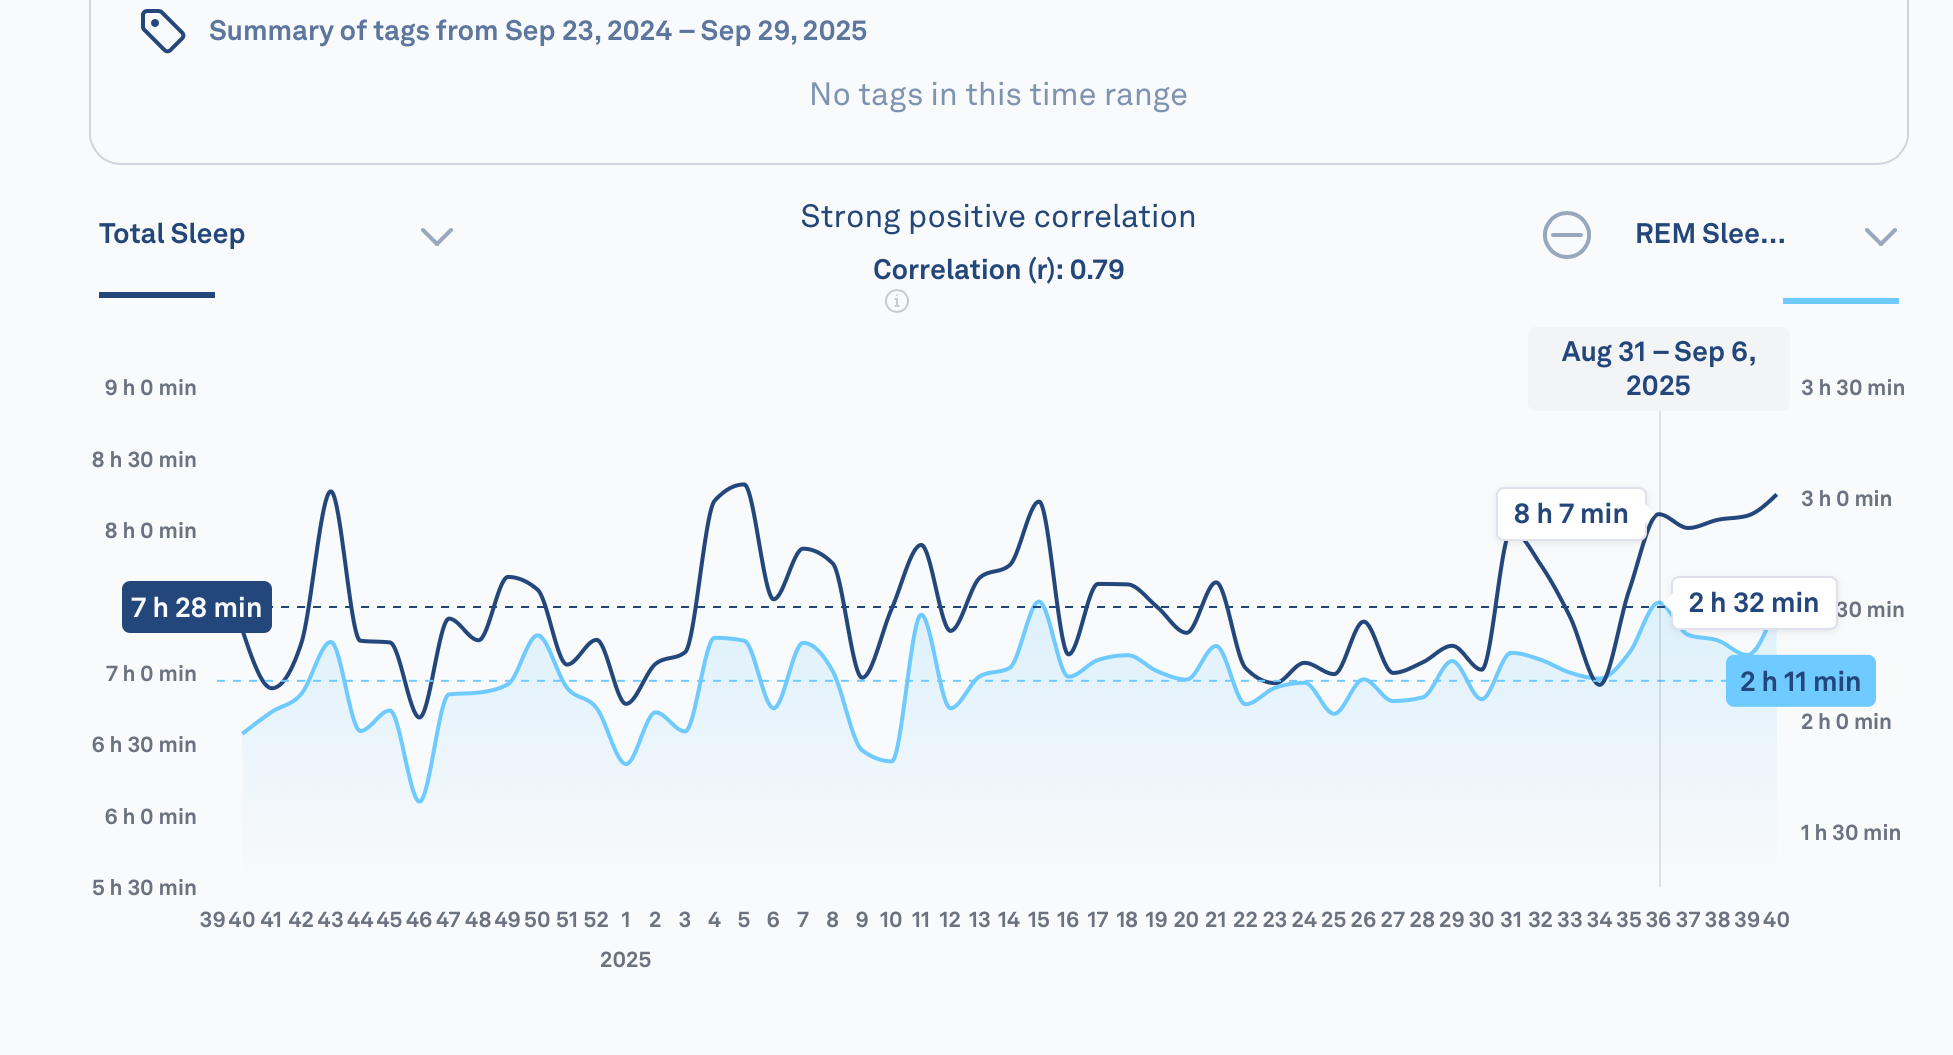Click the tag icon beside the summary heading

(162, 31)
